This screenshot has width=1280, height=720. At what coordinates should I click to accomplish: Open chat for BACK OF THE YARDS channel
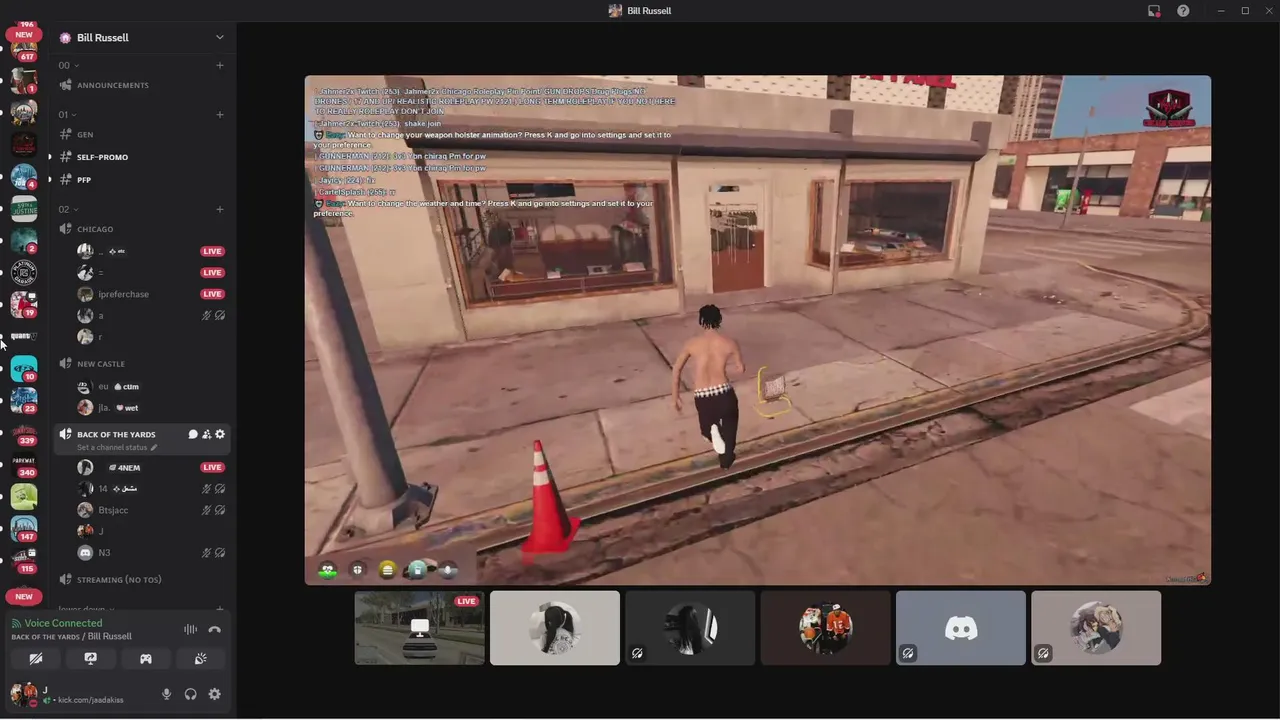pyautogui.click(x=192, y=434)
